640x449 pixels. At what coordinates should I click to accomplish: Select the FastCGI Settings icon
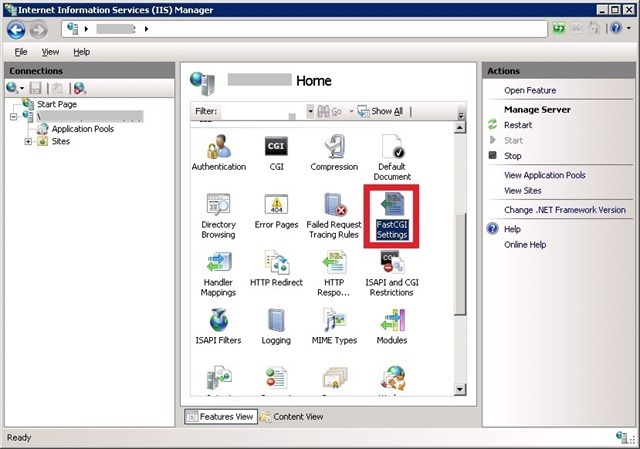[x=392, y=216]
